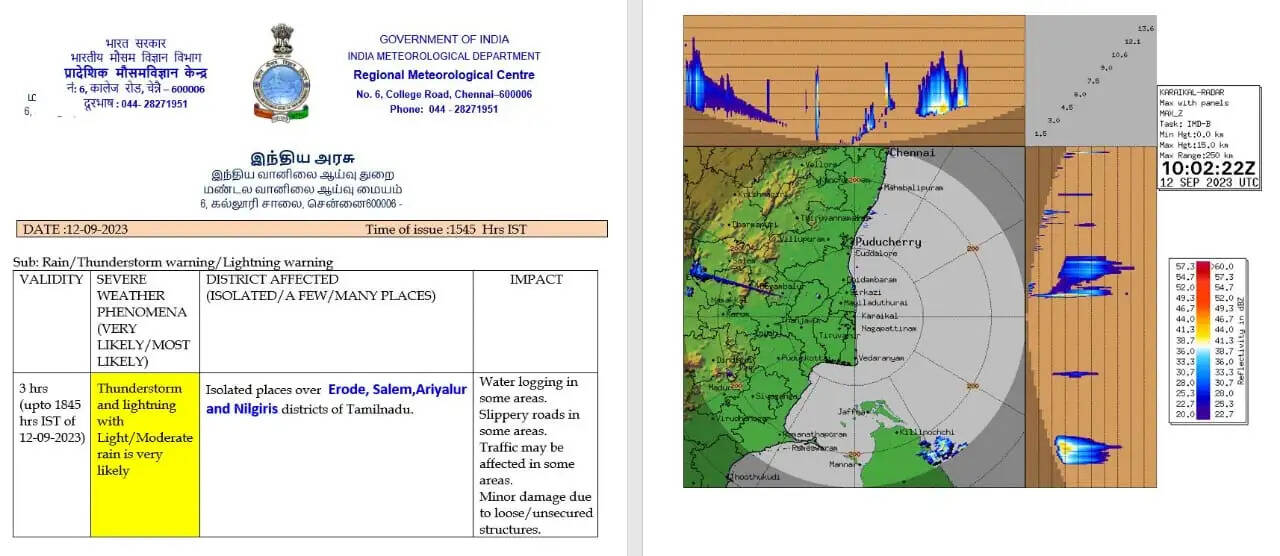Click the Puducherry label on radar map
Viewport: 1280px width, 556px height.
(x=887, y=242)
